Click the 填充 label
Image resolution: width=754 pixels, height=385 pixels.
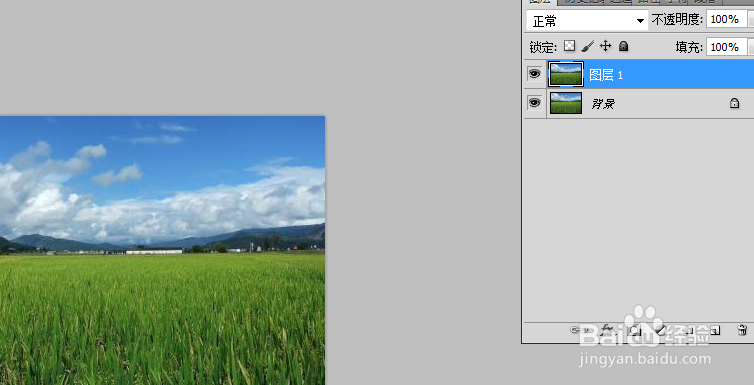tap(689, 47)
